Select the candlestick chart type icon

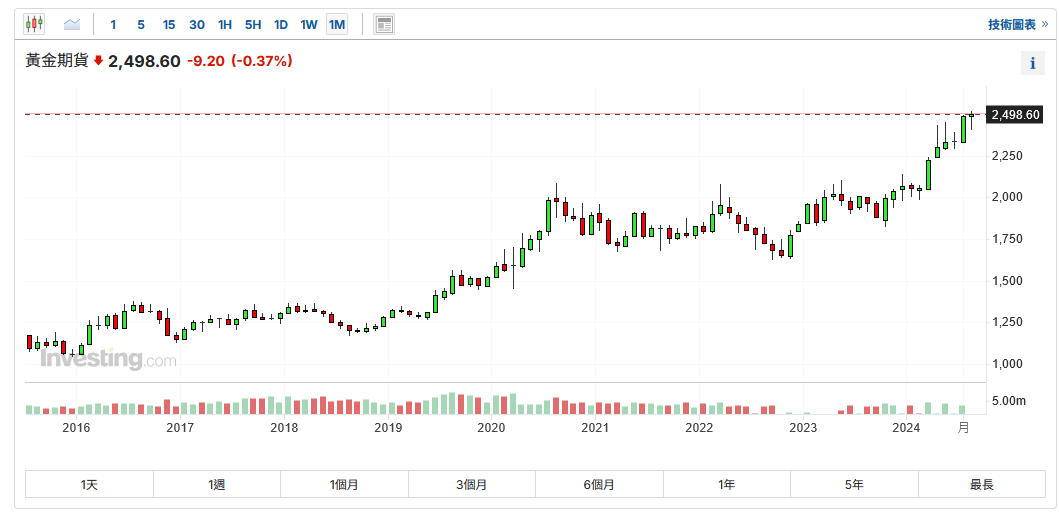click(x=34, y=24)
